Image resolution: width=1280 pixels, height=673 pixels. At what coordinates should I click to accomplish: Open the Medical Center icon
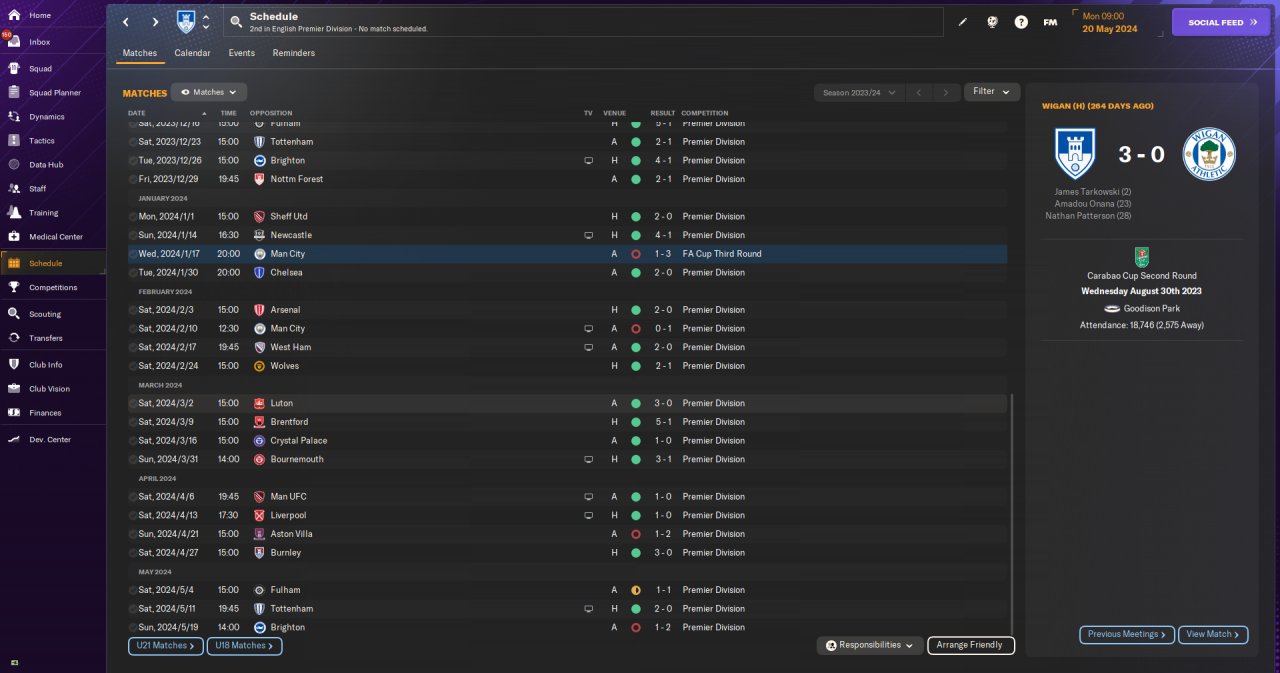click(x=14, y=237)
